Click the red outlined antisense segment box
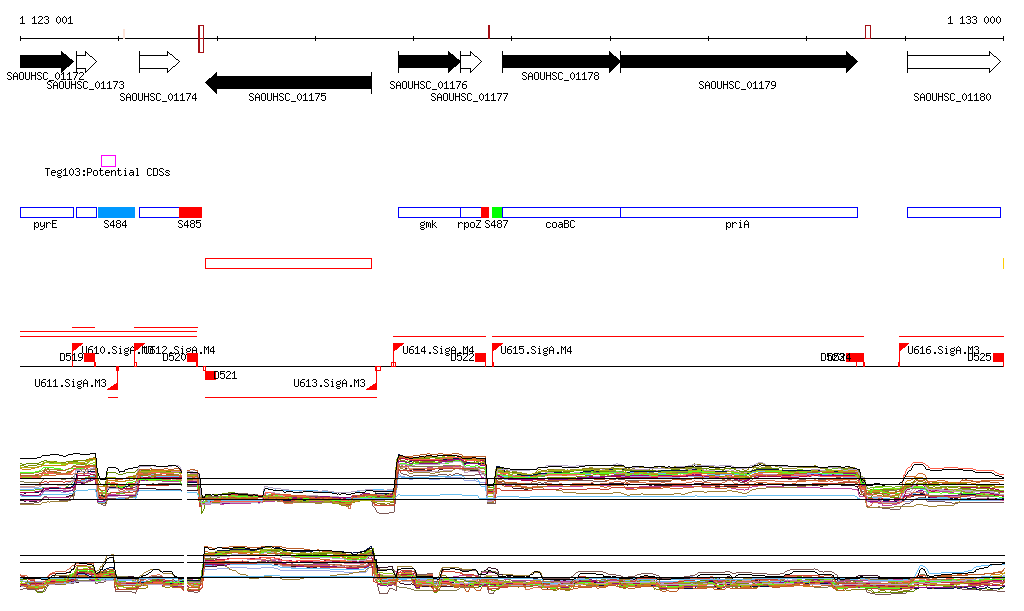 pyautogui.click(x=288, y=263)
